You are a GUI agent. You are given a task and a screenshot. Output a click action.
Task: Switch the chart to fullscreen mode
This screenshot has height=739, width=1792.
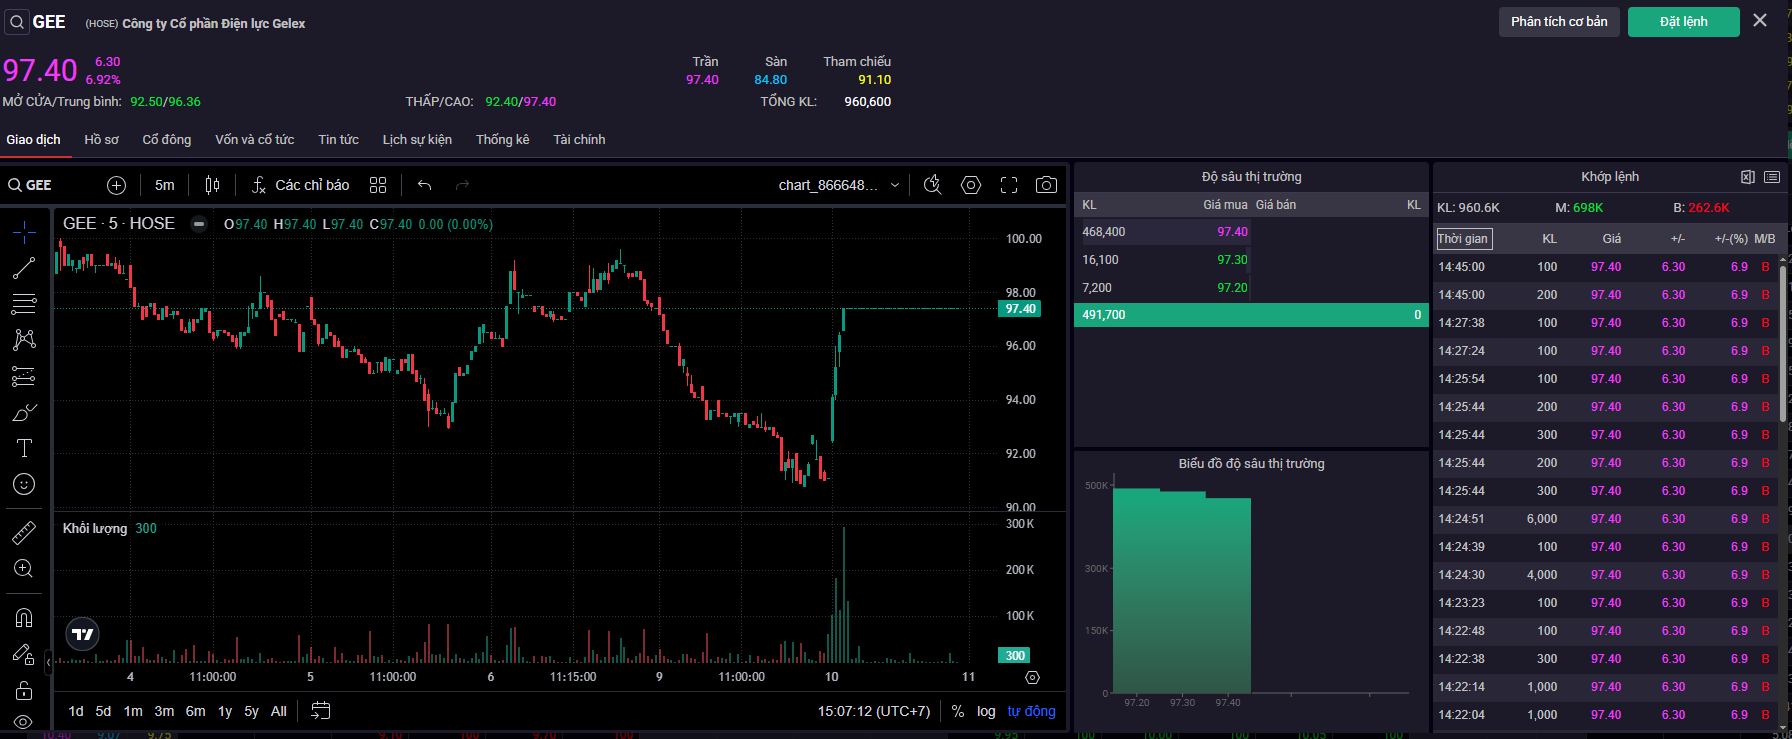[1009, 185]
